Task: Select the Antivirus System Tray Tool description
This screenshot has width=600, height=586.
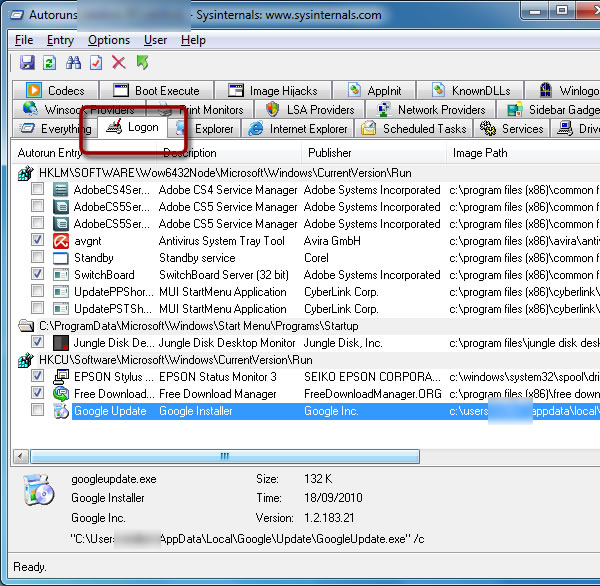Action: [x=222, y=241]
